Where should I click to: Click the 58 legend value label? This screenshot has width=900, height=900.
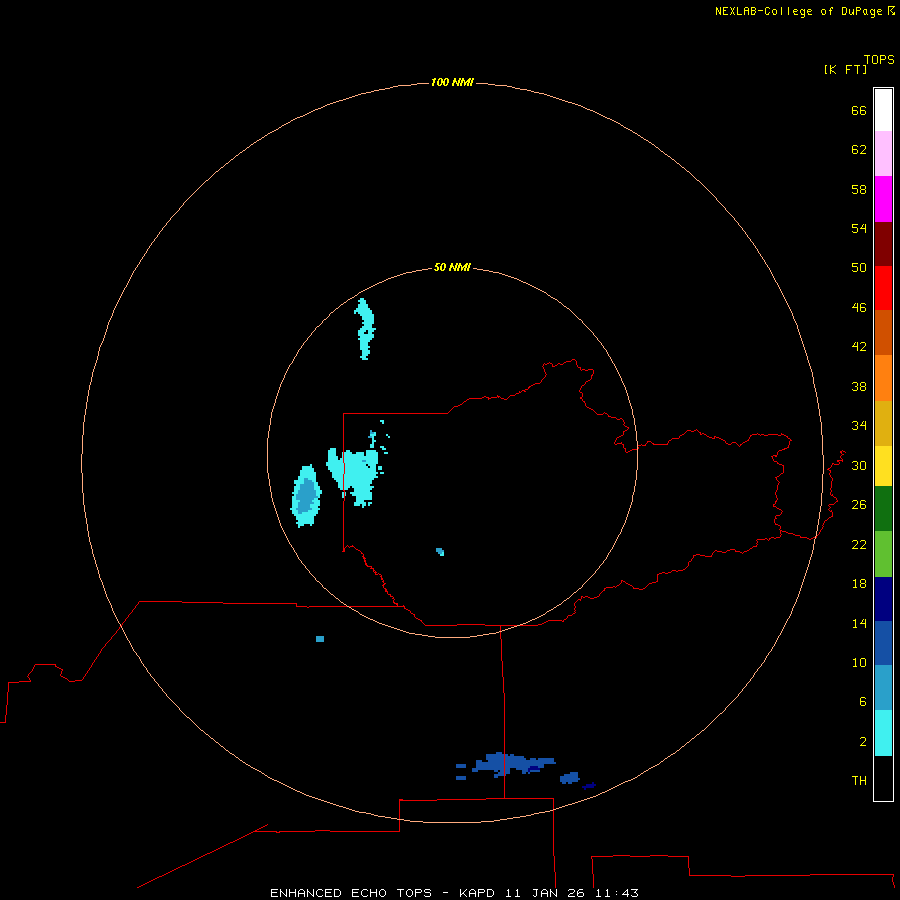(859, 189)
